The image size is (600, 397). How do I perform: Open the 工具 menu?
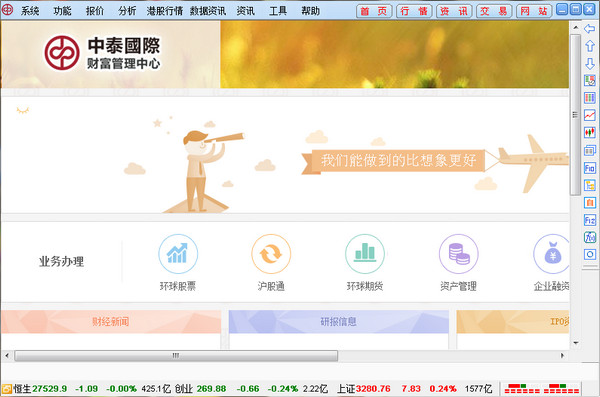click(x=278, y=11)
